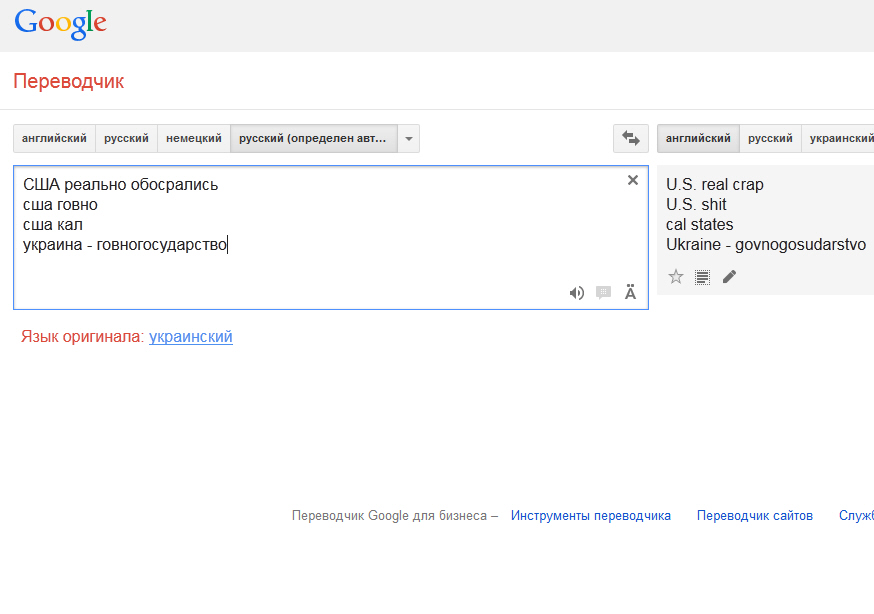Image resolution: width=874 pixels, height=614 pixels.
Task: Choose auto-detected русский source option
Action: (x=312, y=138)
